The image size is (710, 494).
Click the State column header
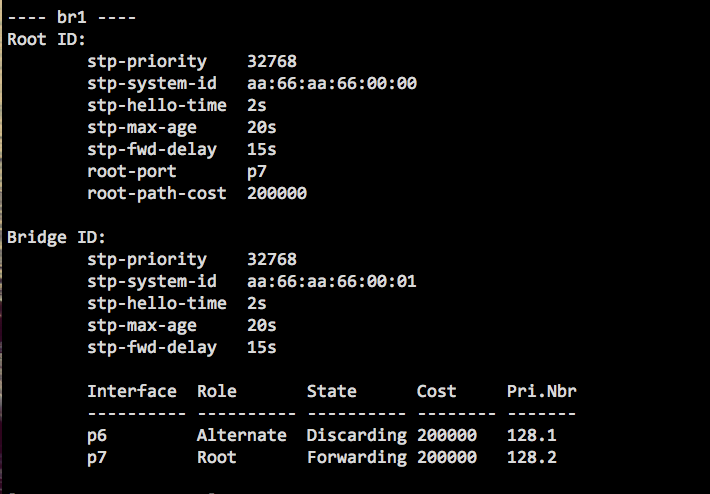pyautogui.click(x=331, y=391)
